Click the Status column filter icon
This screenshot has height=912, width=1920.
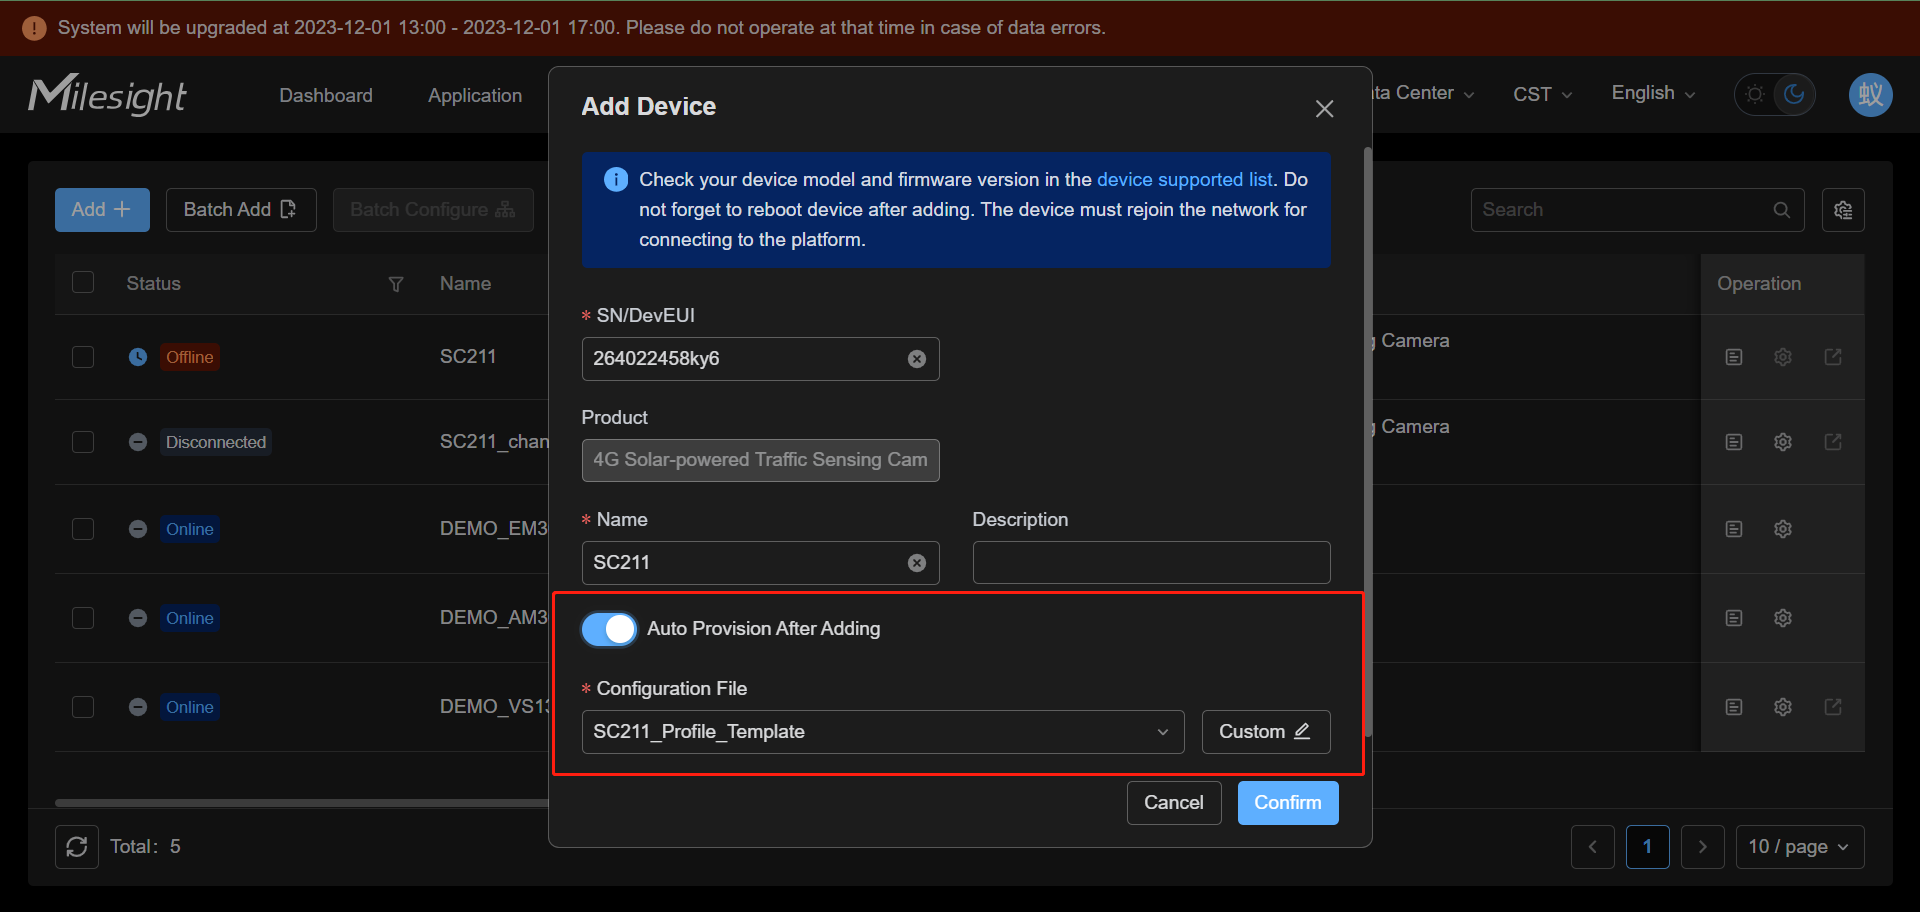coord(396,284)
